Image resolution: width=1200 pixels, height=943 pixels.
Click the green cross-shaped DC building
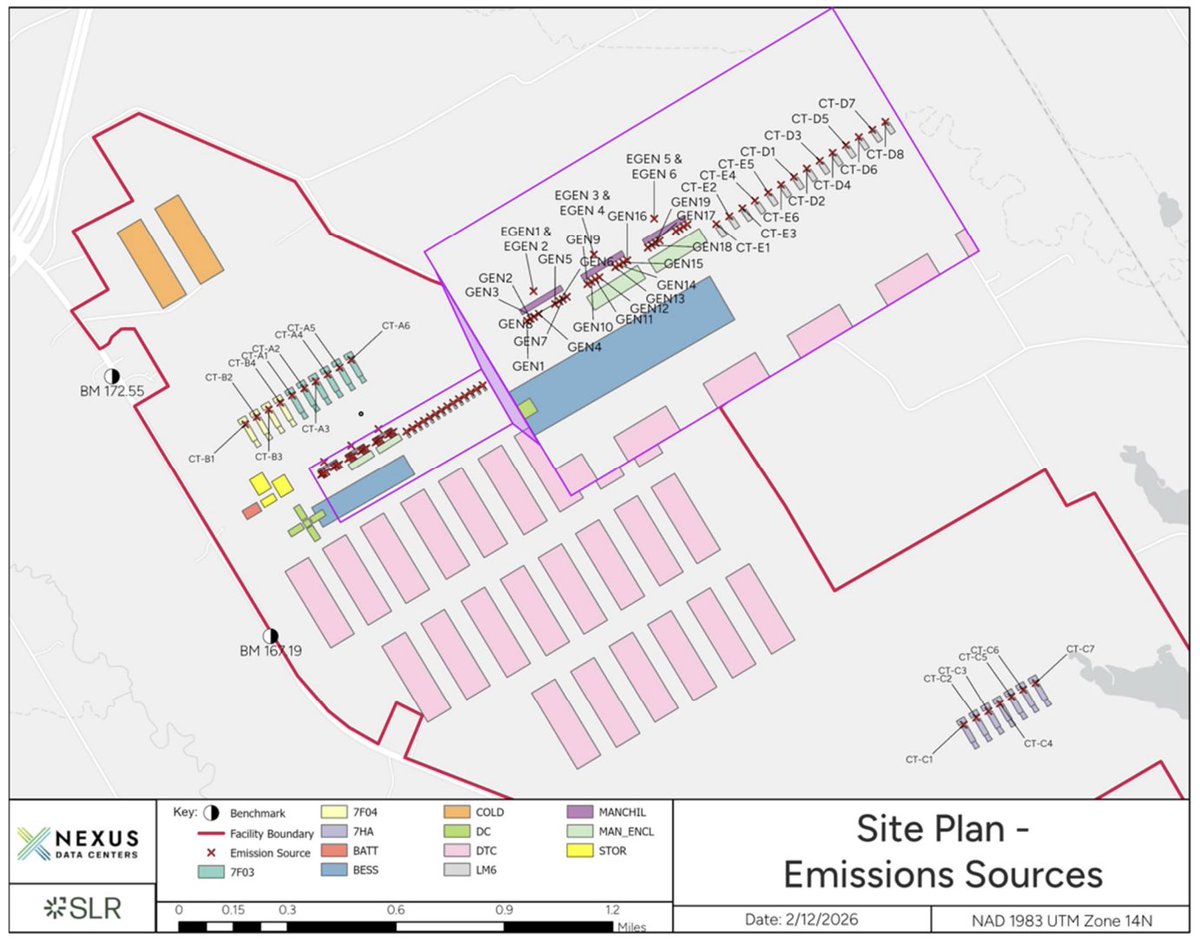click(x=306, y=522)
